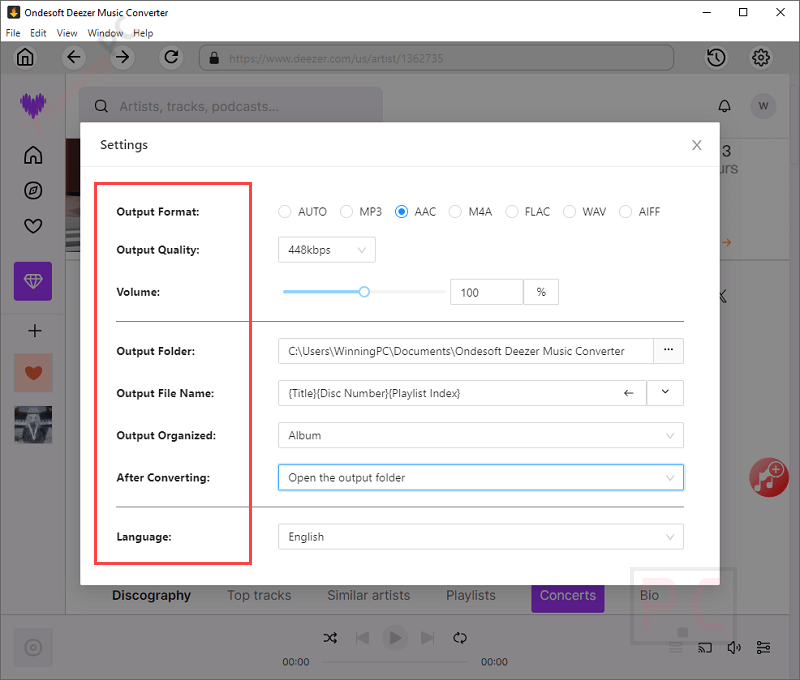This screenshot has height=680, width=800.
Task: Click the red add-to-convert music button
Action: point(769,477)
